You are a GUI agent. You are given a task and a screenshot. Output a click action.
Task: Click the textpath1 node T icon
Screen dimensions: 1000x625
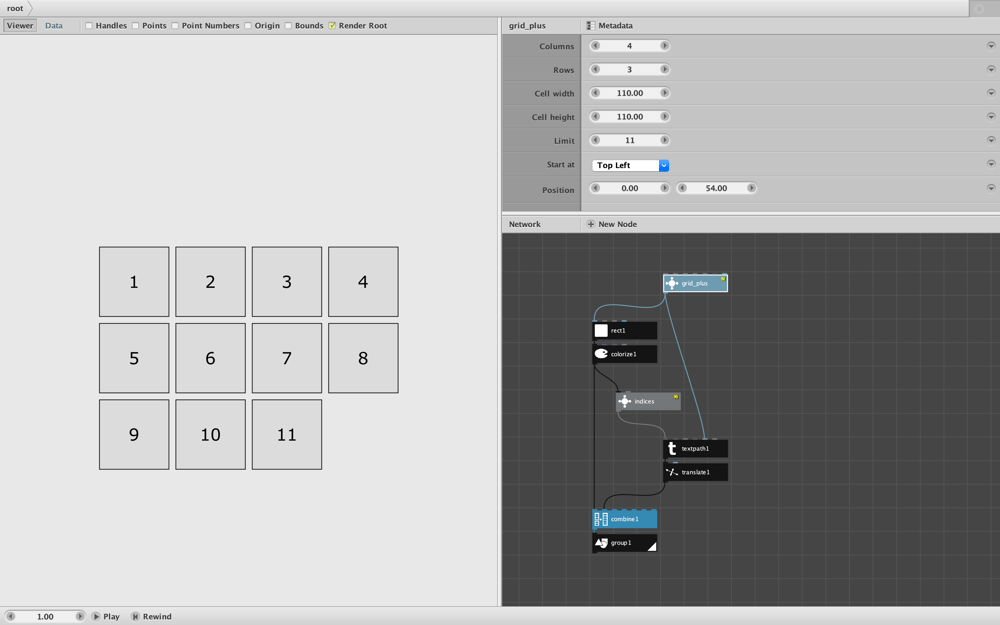(x=672, y=448)
